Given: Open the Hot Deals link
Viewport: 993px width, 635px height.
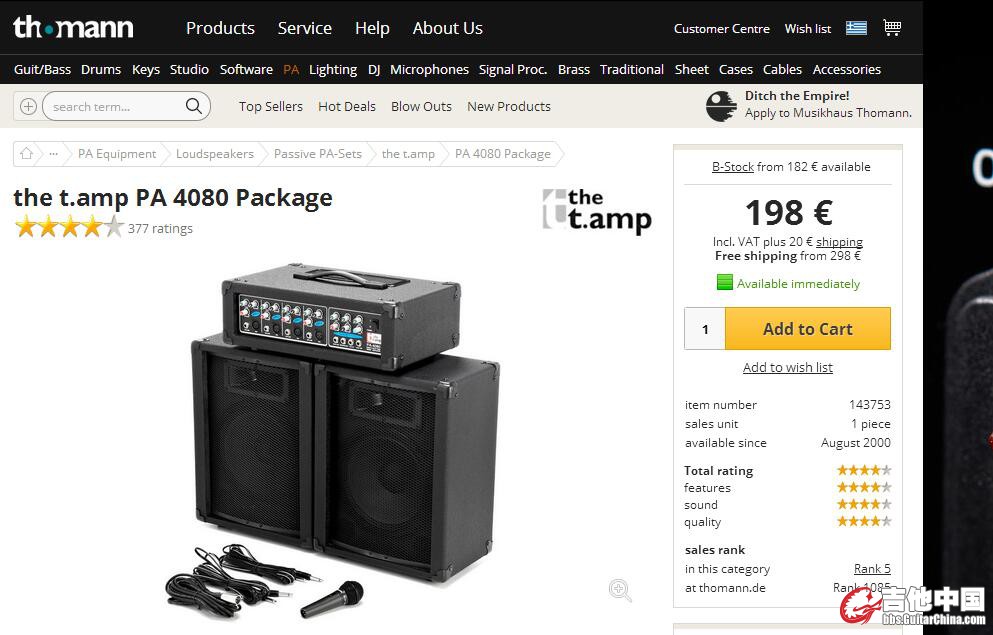Looking at the screenshot, I should pyautogui.click(x=347, y=106).
